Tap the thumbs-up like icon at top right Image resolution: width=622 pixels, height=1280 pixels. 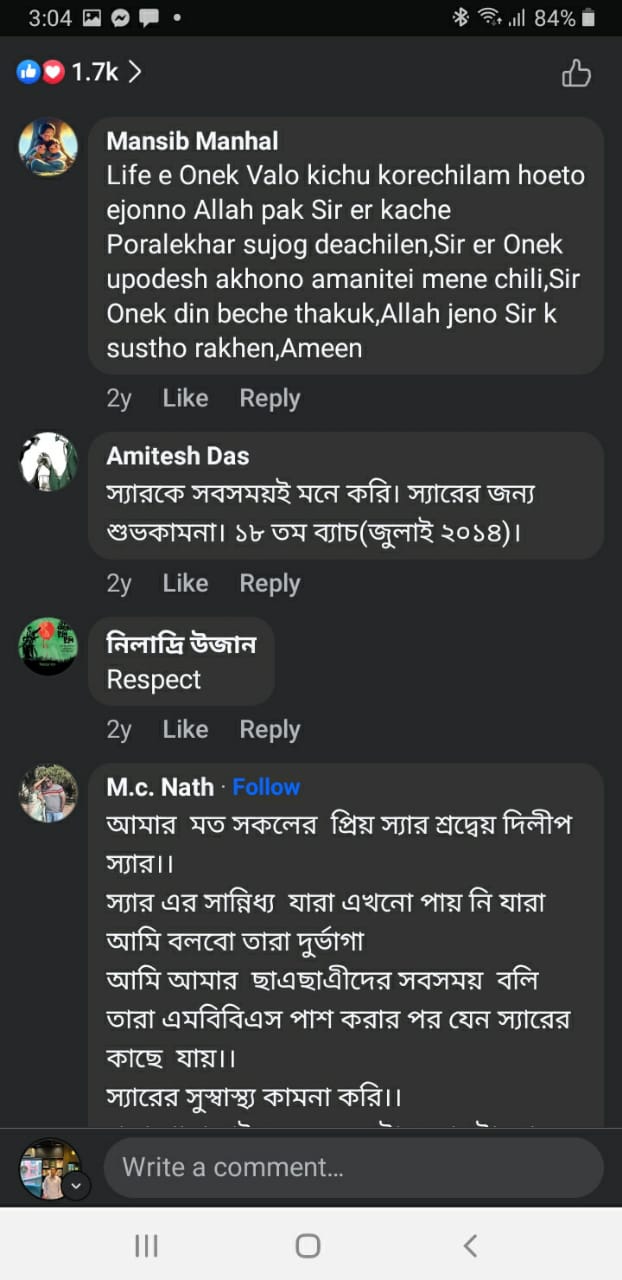coord(576,73)
